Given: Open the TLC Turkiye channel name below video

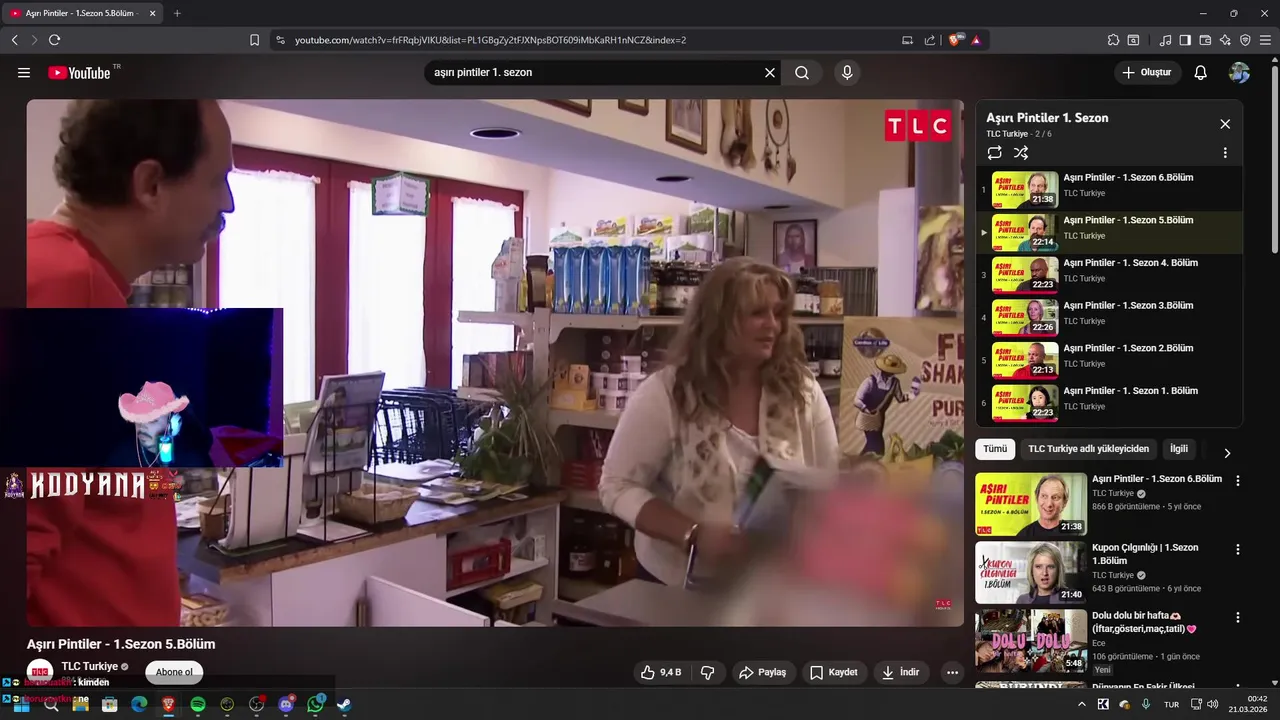Looking at the screenshot, I should [x=90, y=666].
